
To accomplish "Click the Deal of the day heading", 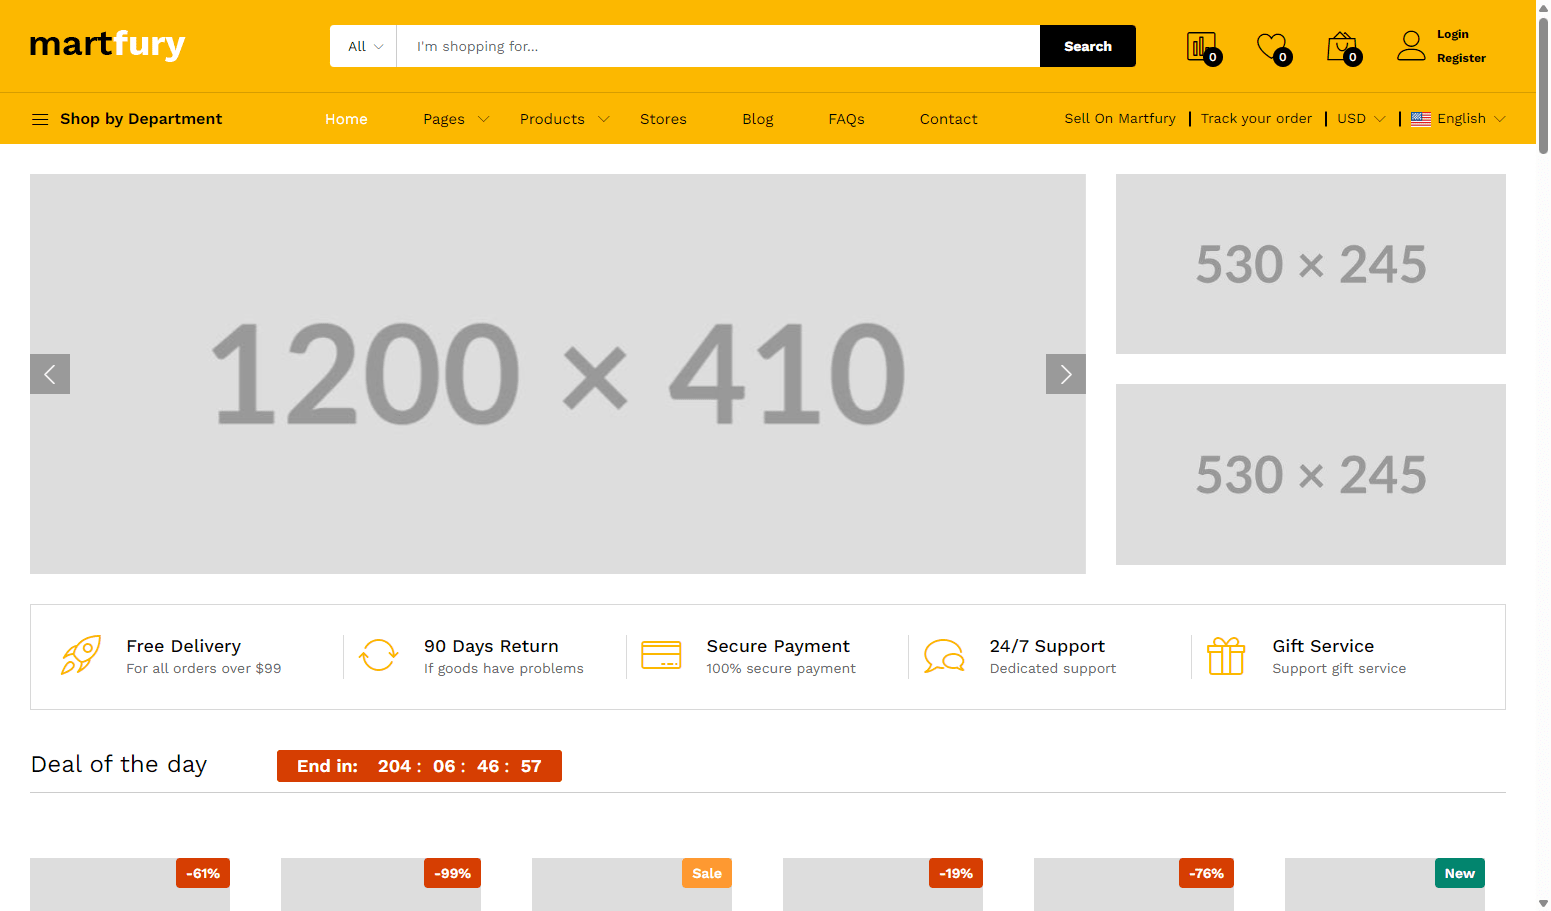I will tap(119, 765).
